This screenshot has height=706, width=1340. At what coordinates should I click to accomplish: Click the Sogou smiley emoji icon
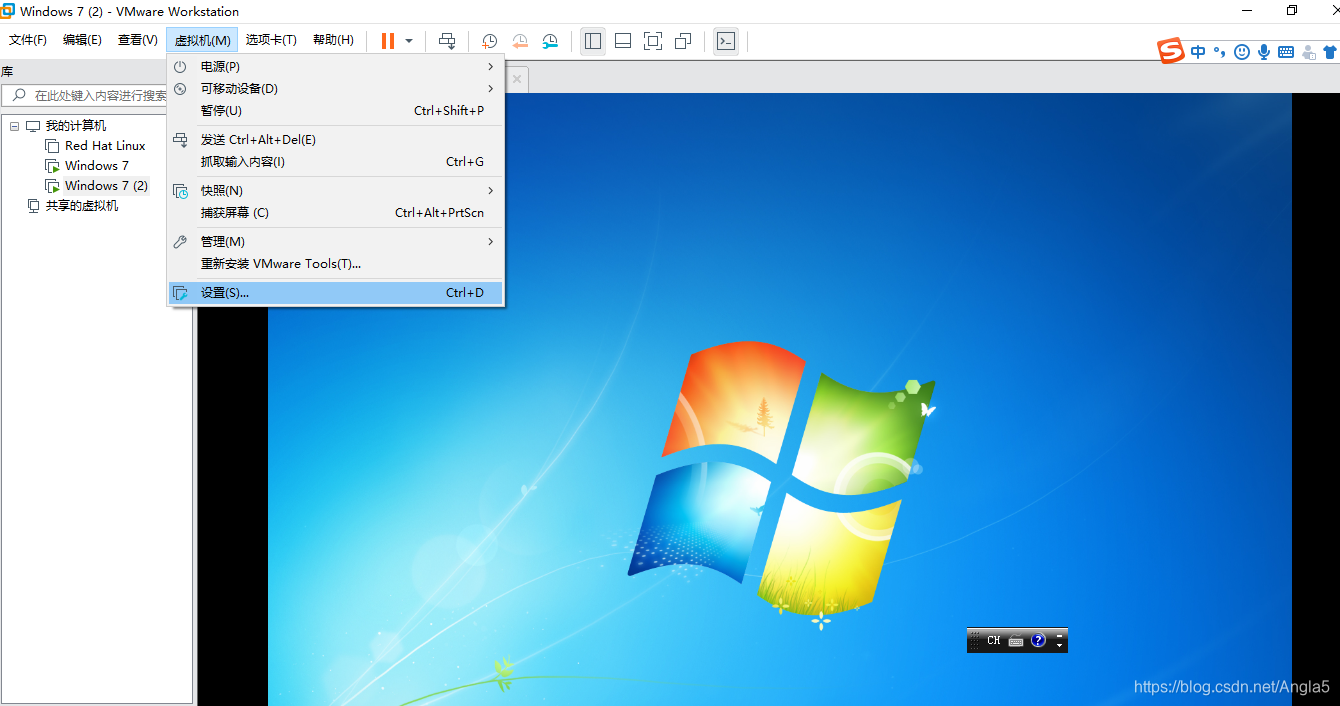(x=1242, y=52)
